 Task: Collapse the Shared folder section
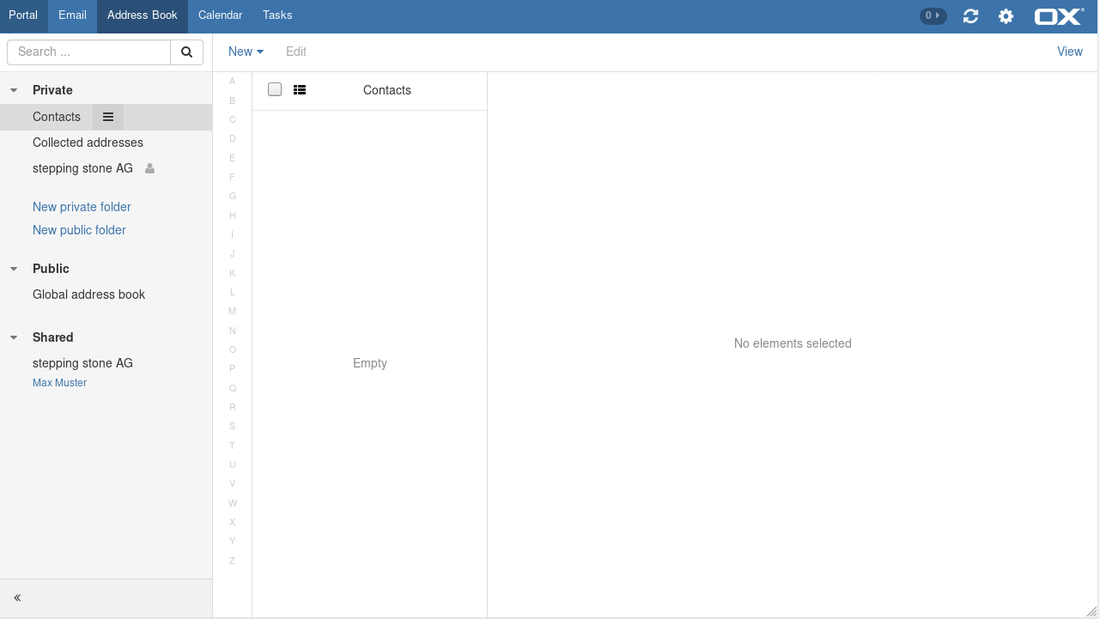(14, 338)
